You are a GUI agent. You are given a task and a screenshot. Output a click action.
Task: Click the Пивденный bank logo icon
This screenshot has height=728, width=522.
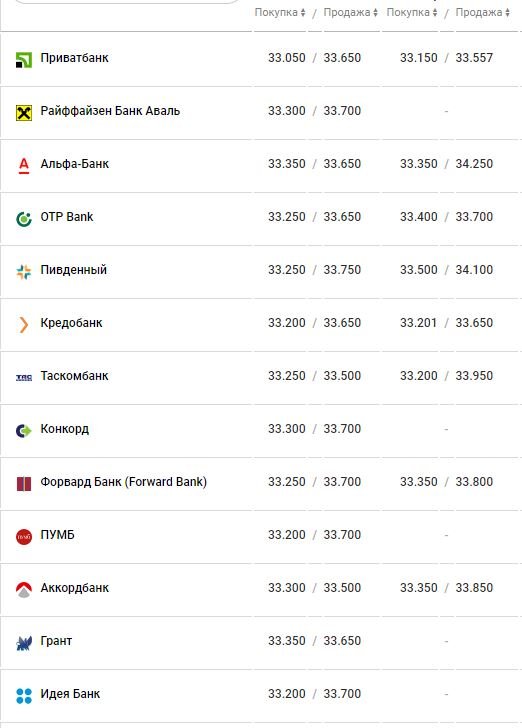[x=24, y=272]
